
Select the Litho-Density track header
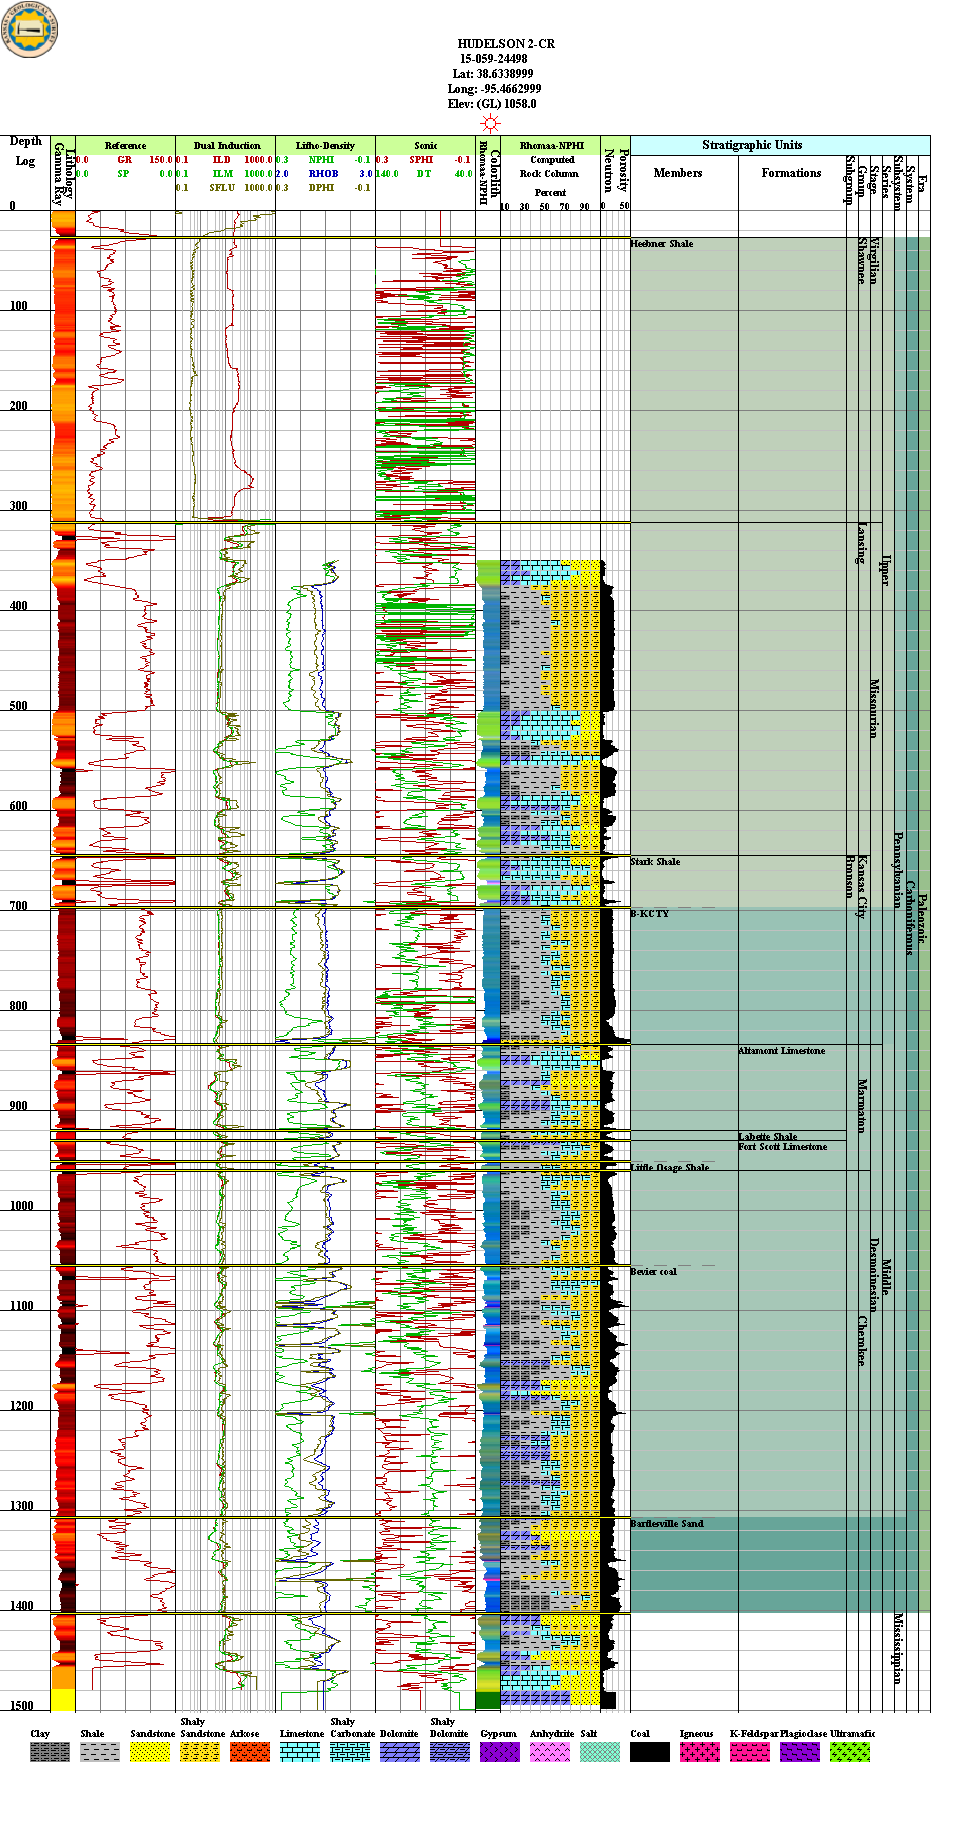click(x=325, y=146)
